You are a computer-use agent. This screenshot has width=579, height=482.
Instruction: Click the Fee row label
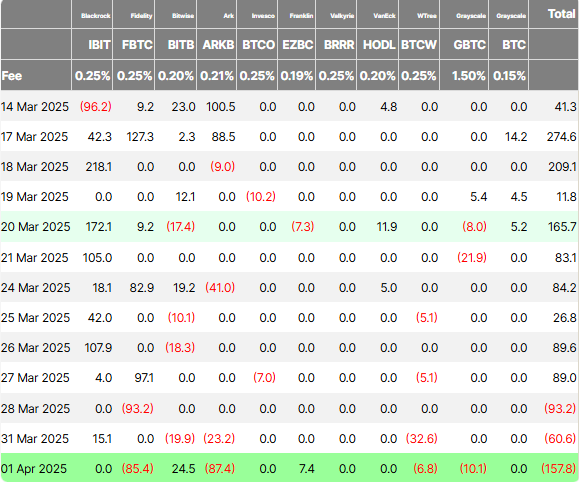tap(12, 76)
